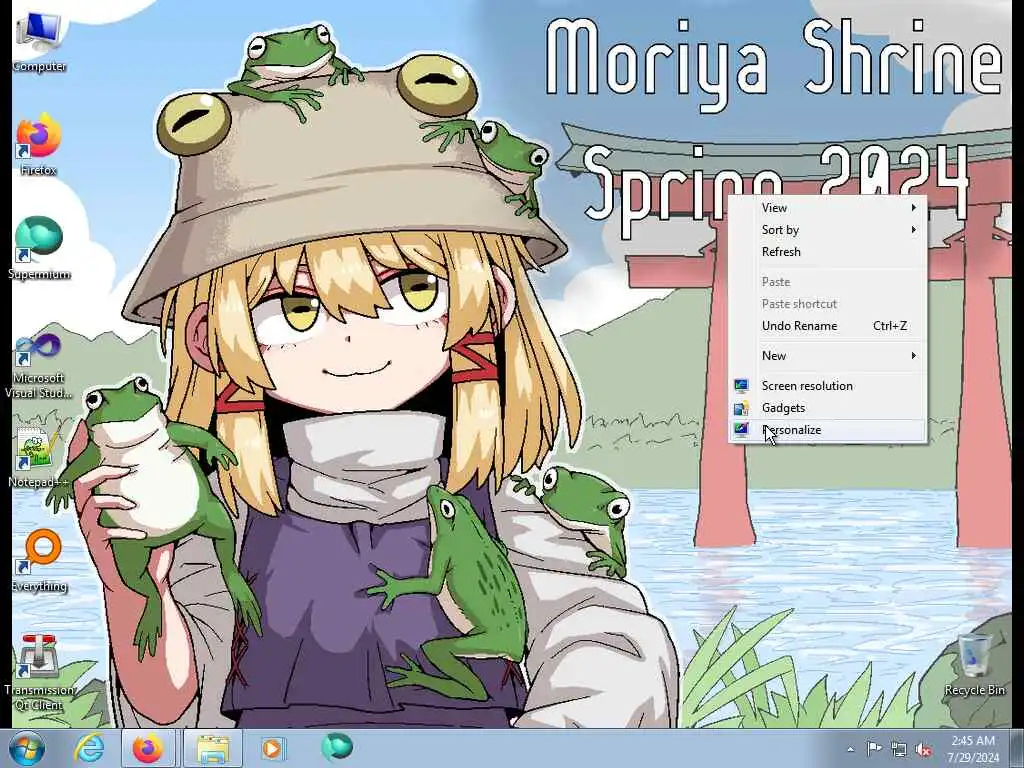The image size is (1024, 768).
Task: Open the Computer desktop icon
Action: [x=39, y=42]
